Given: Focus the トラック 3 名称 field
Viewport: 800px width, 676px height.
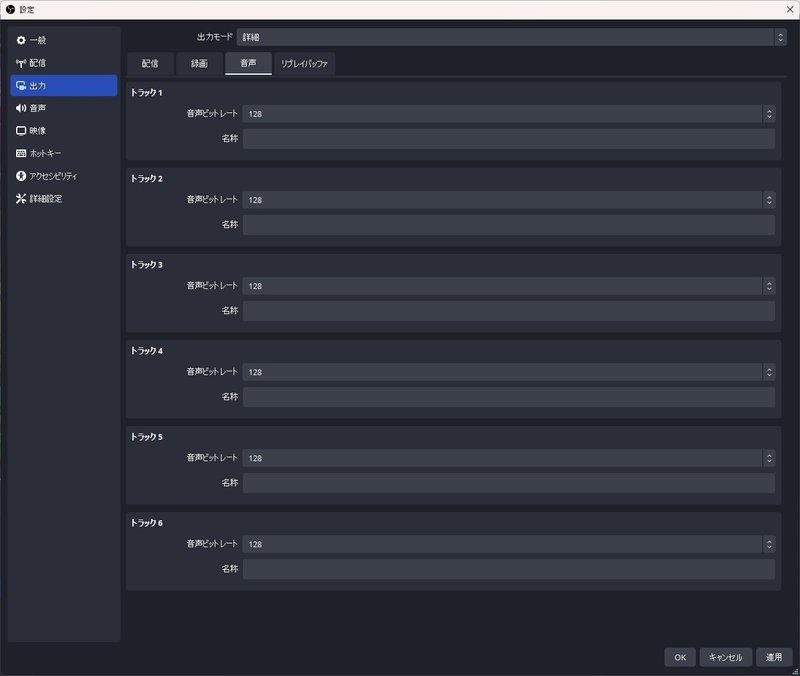Looking at the screenshot, I should pos(509,311).
